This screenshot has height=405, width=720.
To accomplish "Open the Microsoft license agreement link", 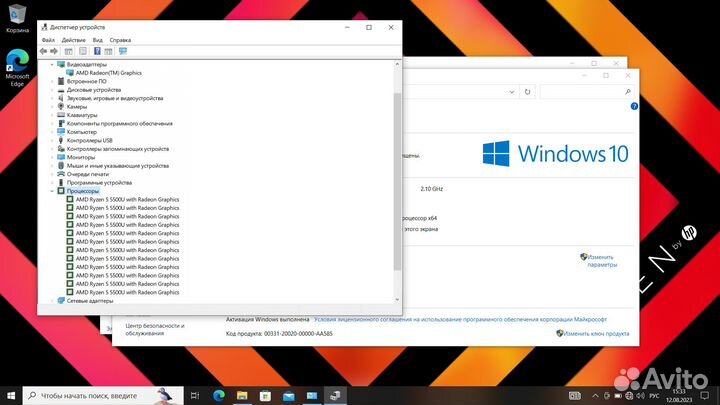I will [x=460, y=319].
